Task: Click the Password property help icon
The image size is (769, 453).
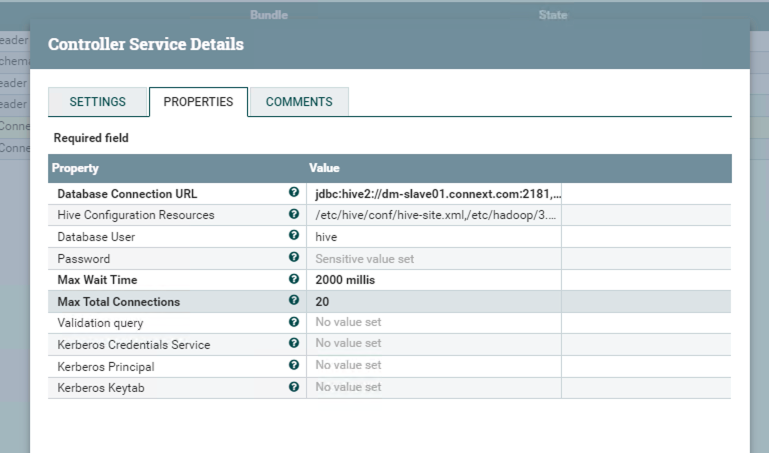Action: tap(294, 258)
